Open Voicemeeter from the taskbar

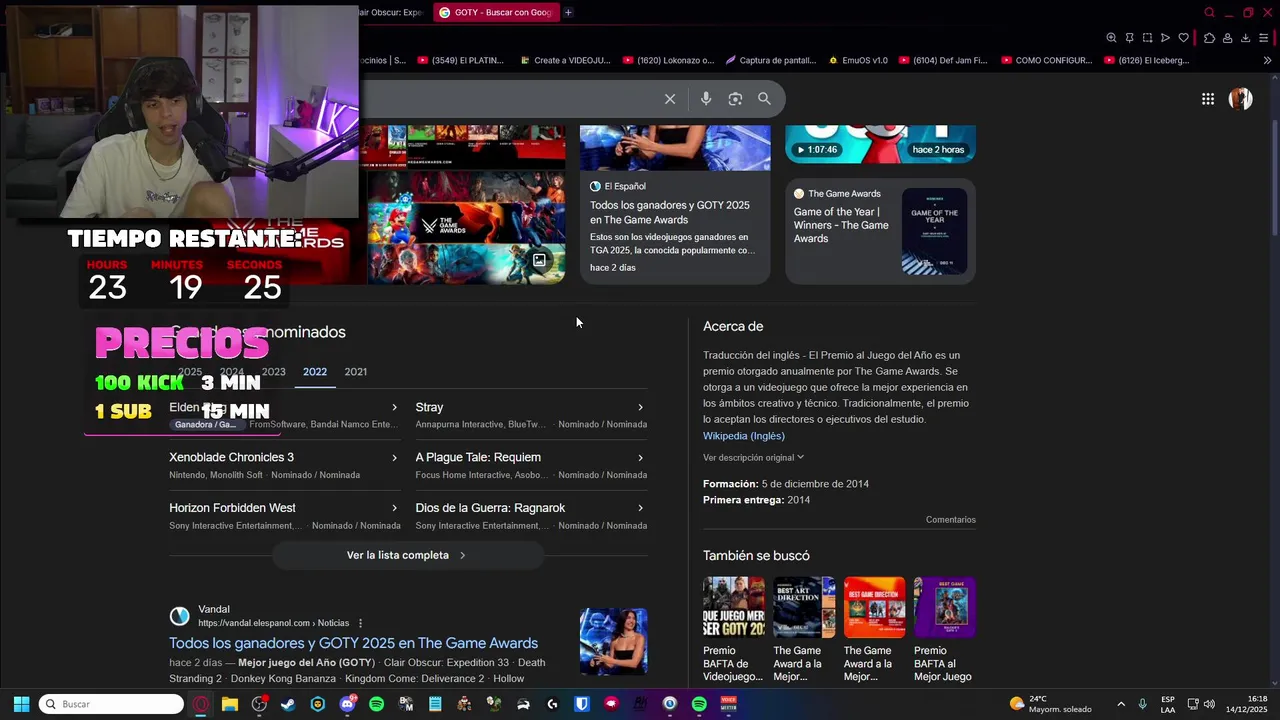point(728,704)
